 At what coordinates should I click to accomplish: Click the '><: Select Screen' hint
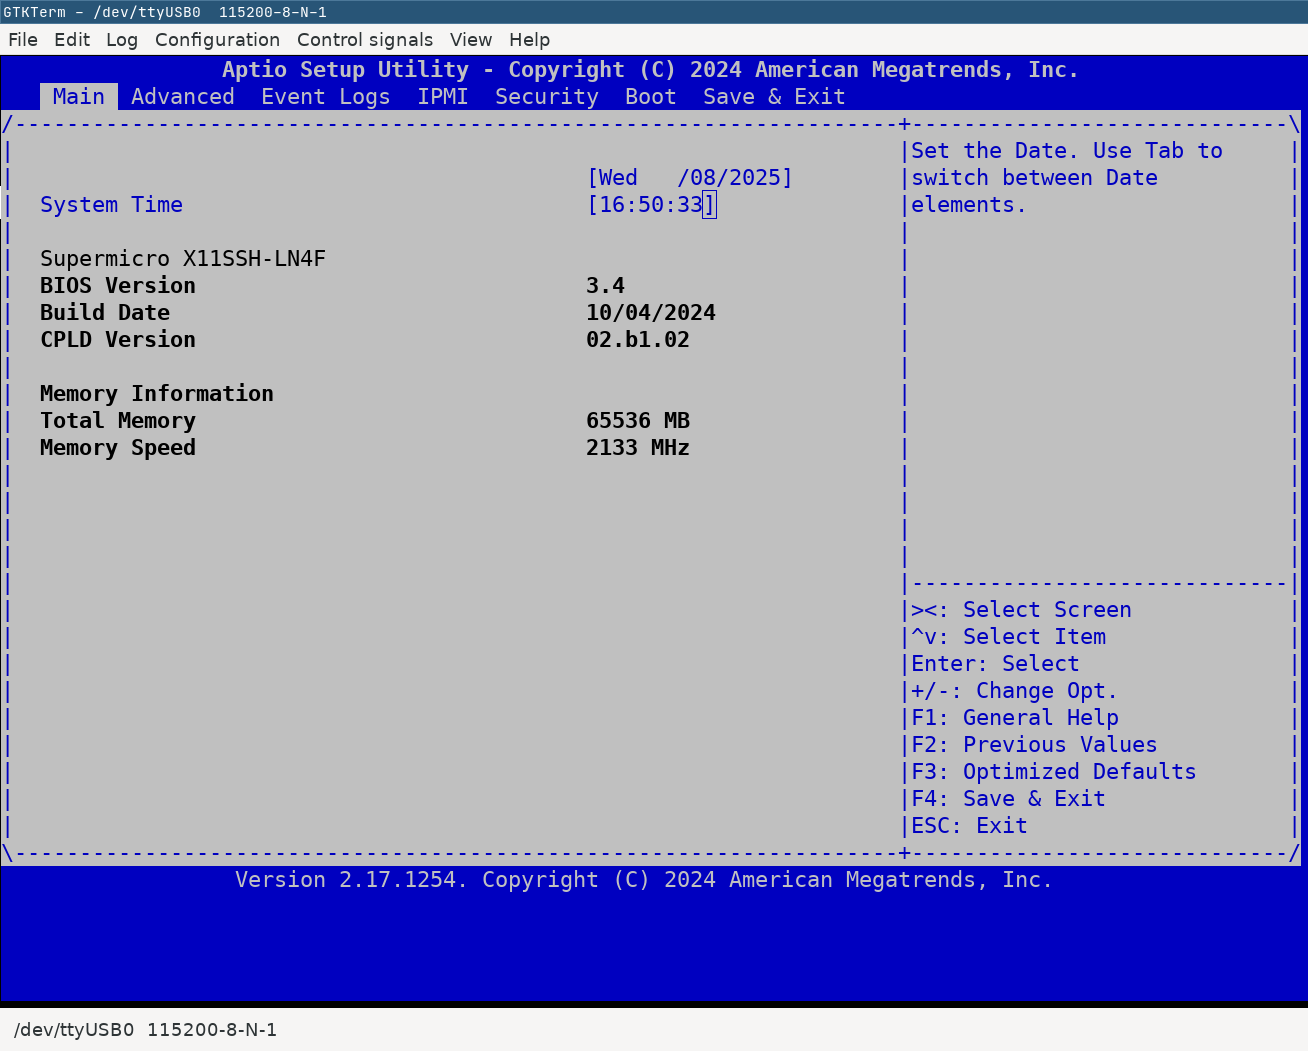pos(1022,610)
